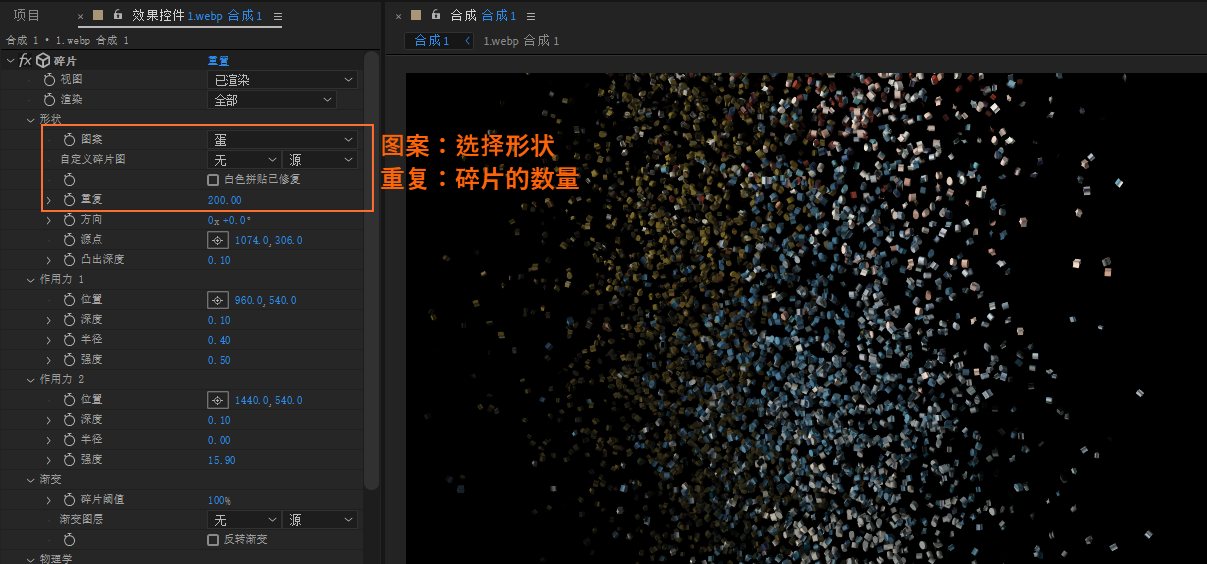
Task: Toggle stopwatch for 图案 property
Action: [69, 139]
